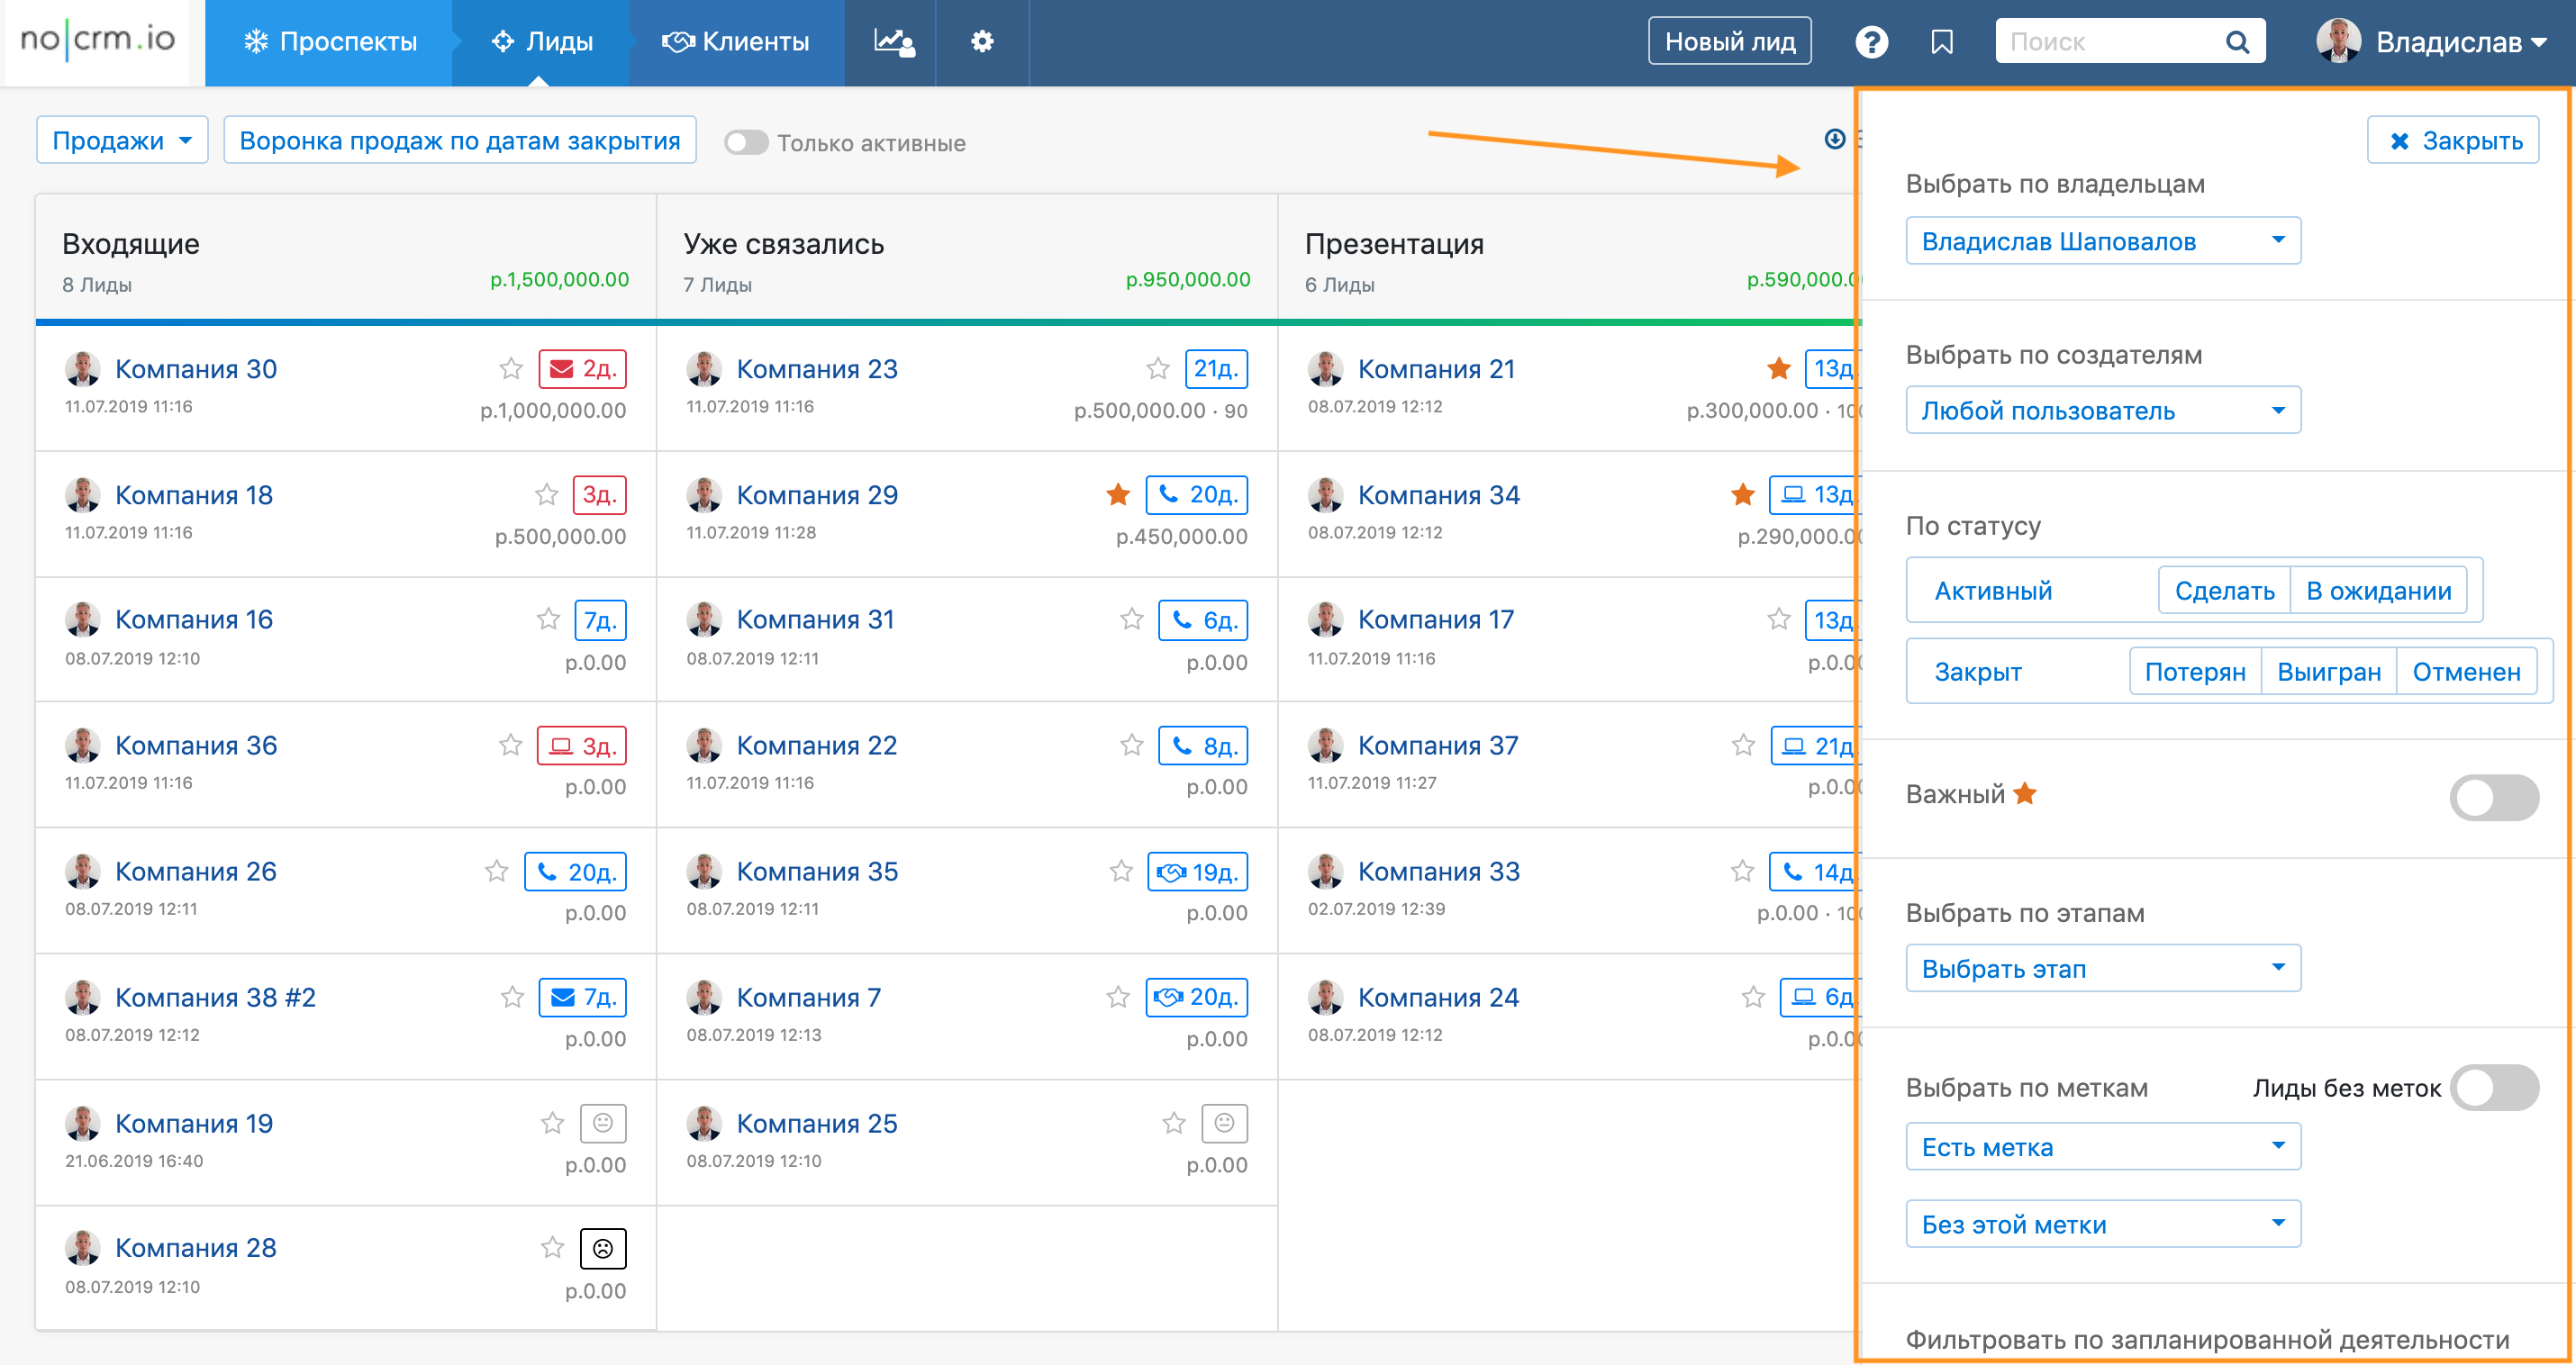Close the filter panel with Закрыть

click(2454, 141)
